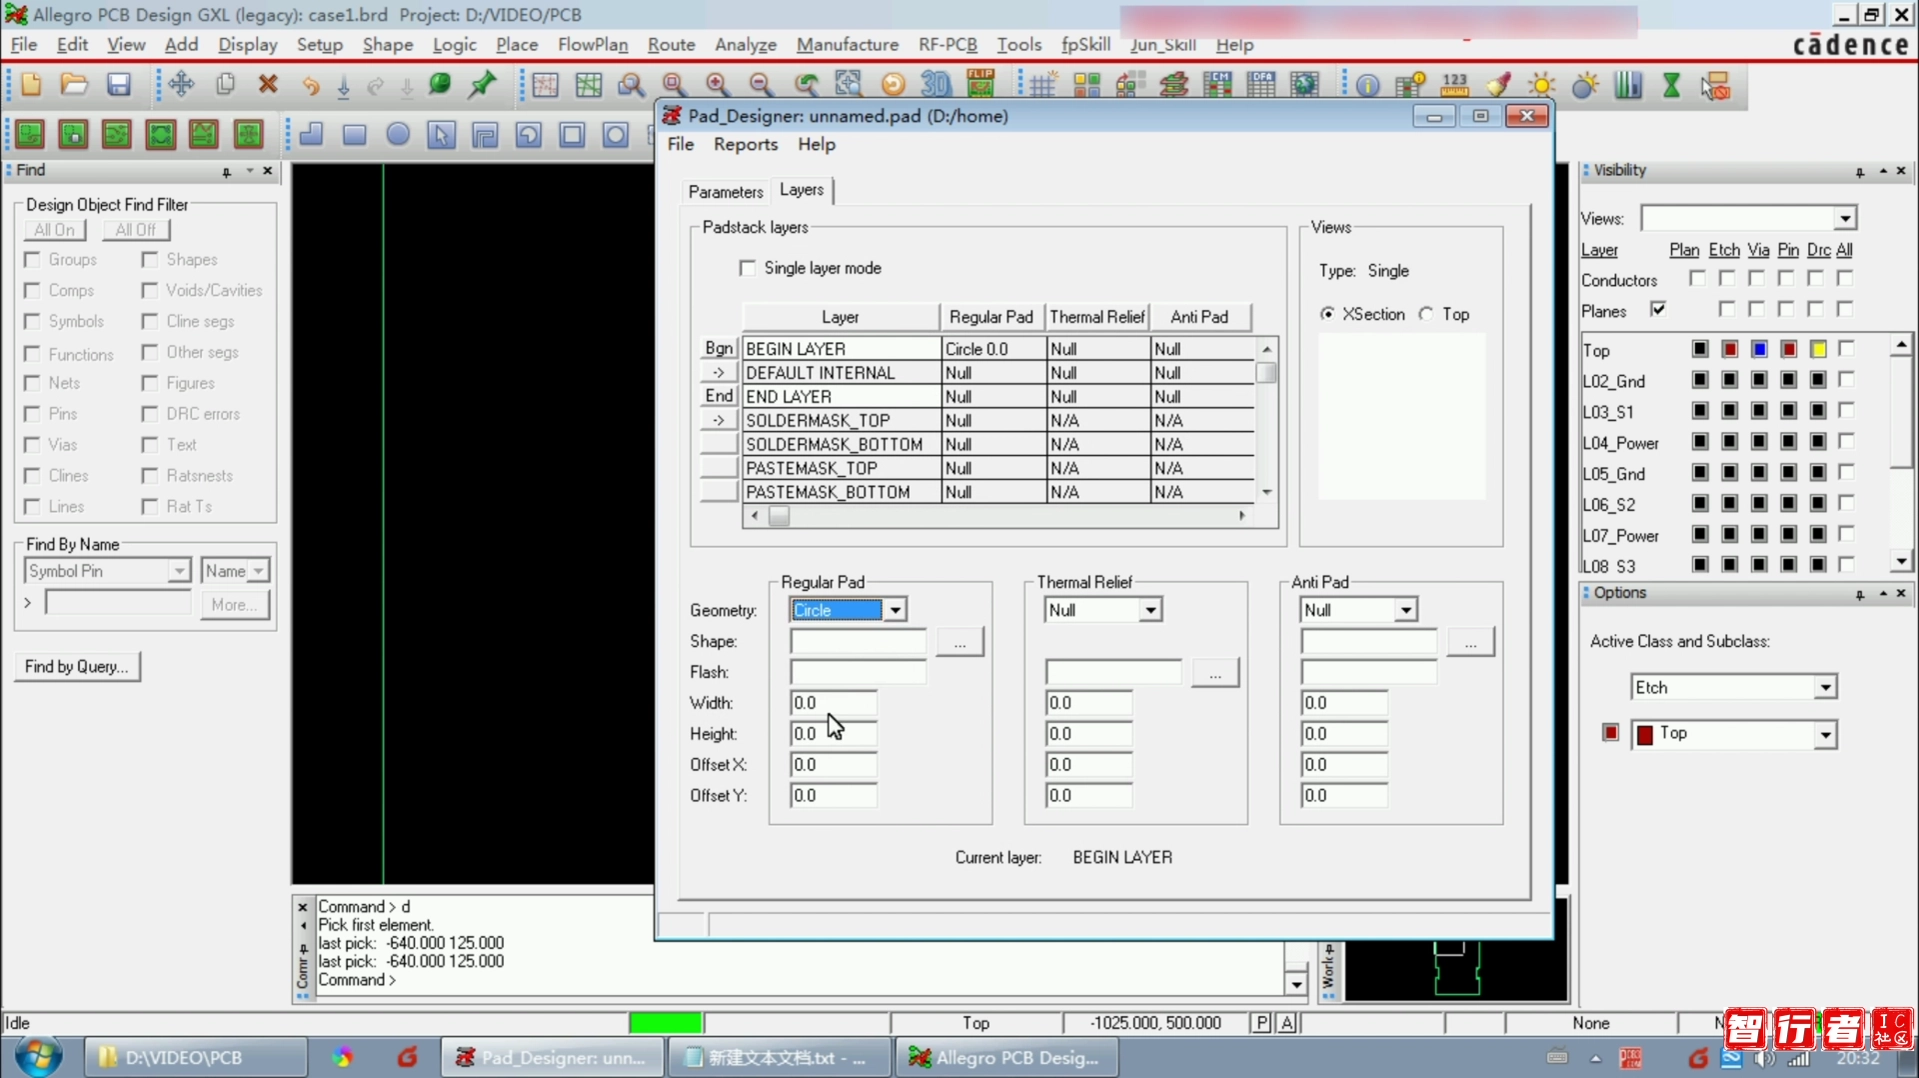
Task: Click the shape select arrow tool
Action: [441, 134]
